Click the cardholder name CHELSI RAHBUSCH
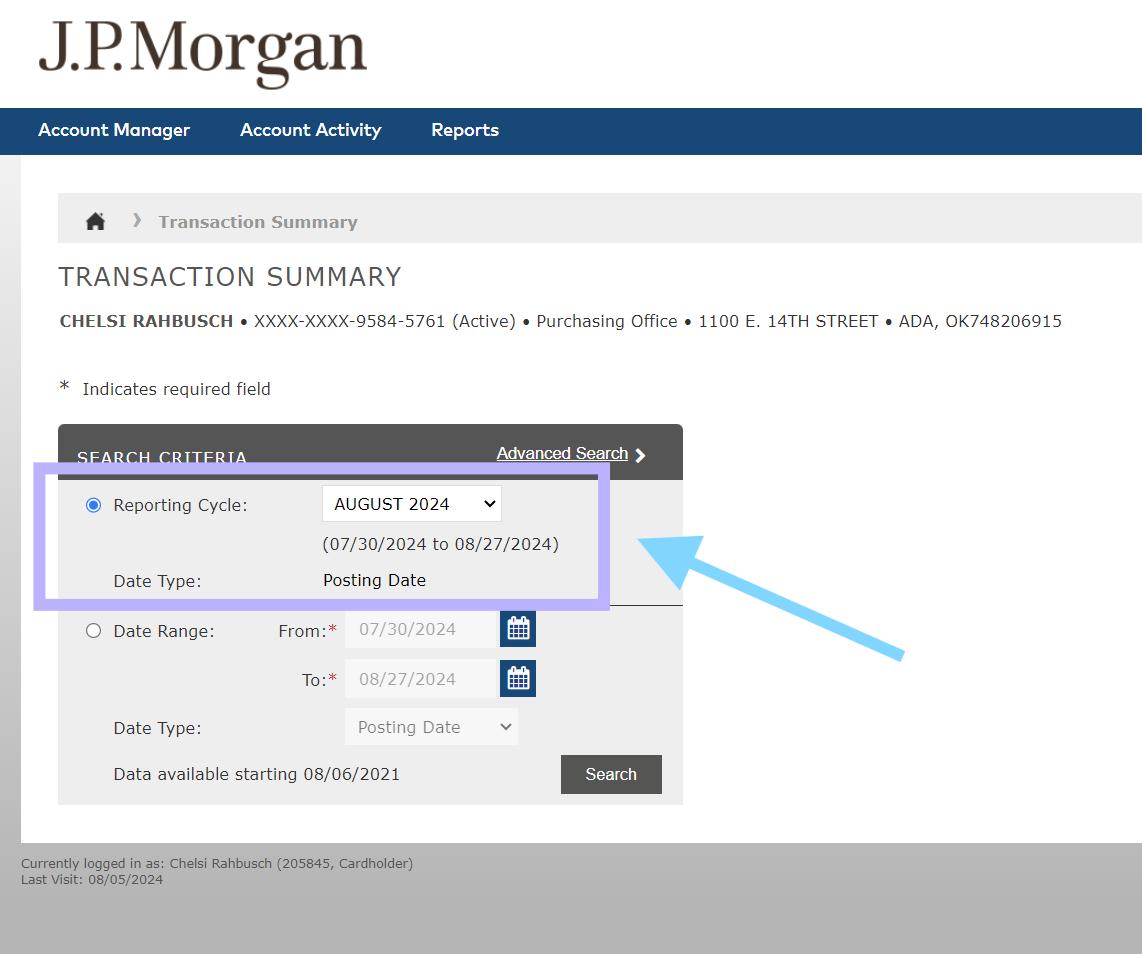This screenshot has width=1142, height=954. (x=146, y=321)
